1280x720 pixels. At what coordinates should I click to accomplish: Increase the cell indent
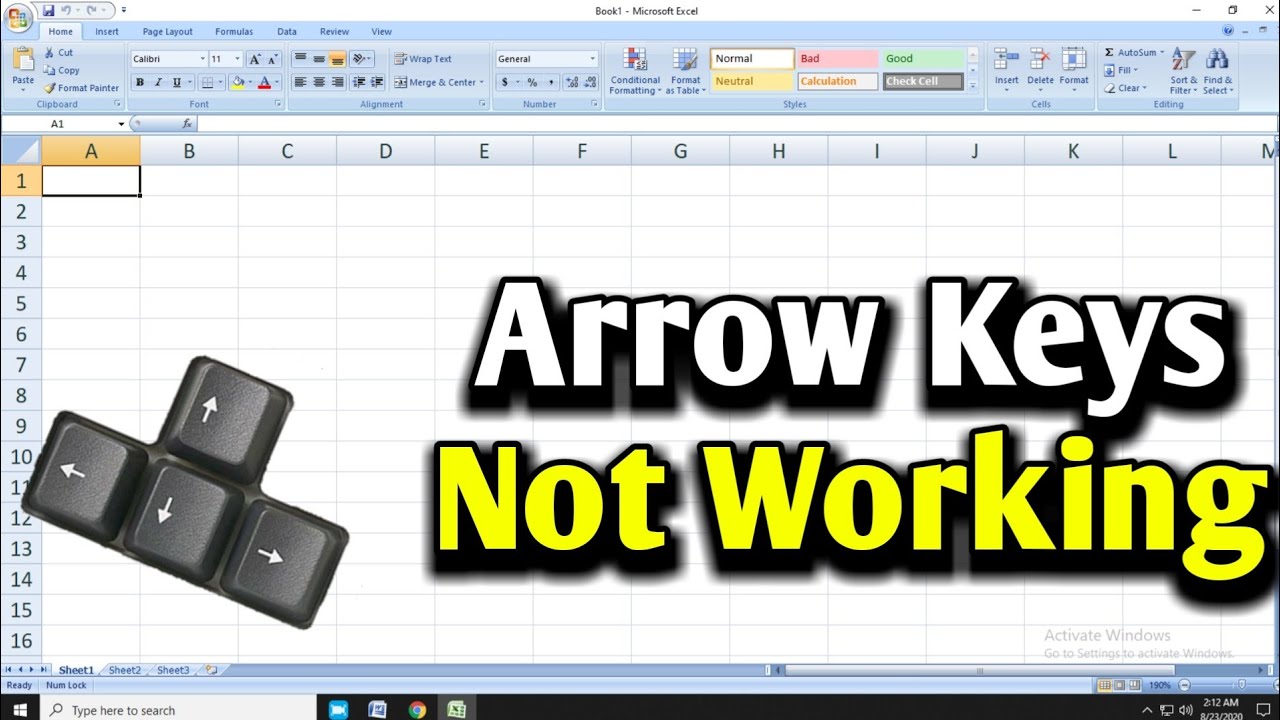pyautogui.click(x=377, y=82)
